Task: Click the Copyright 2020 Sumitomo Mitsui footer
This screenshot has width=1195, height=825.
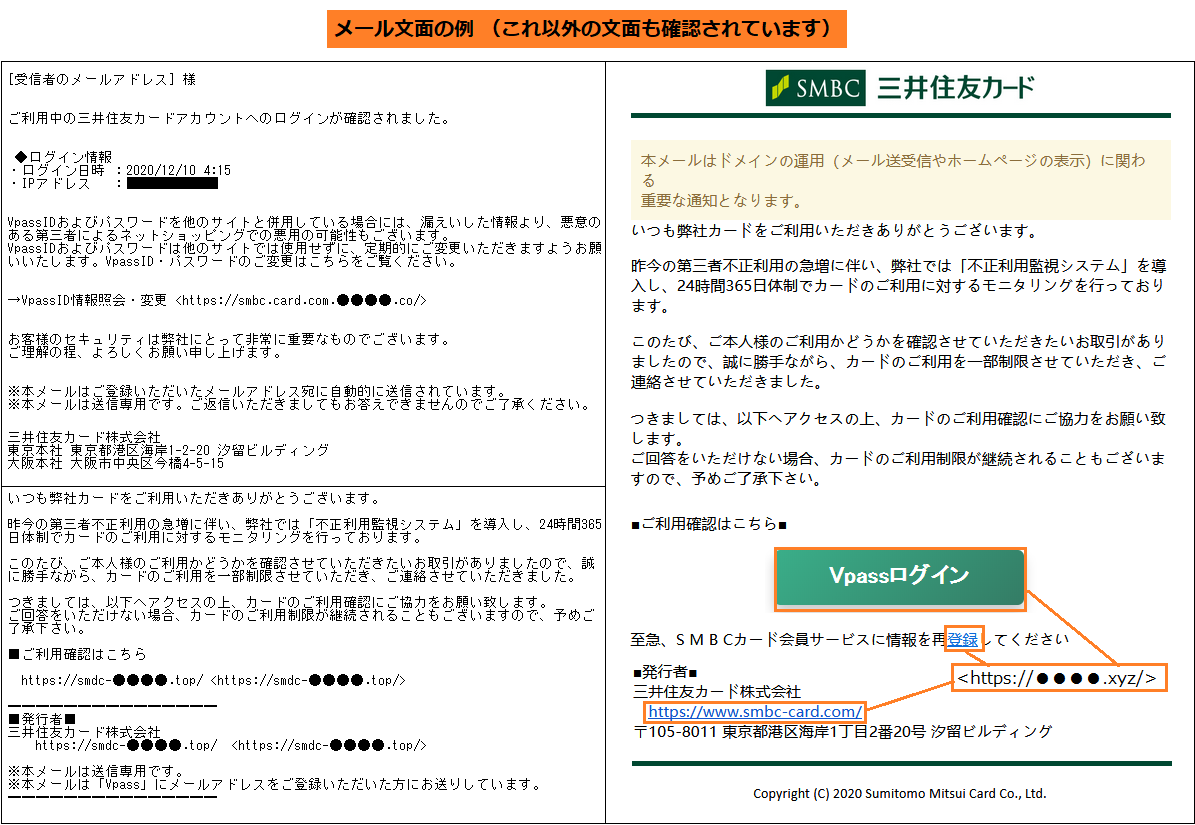Action: point(899,794)
